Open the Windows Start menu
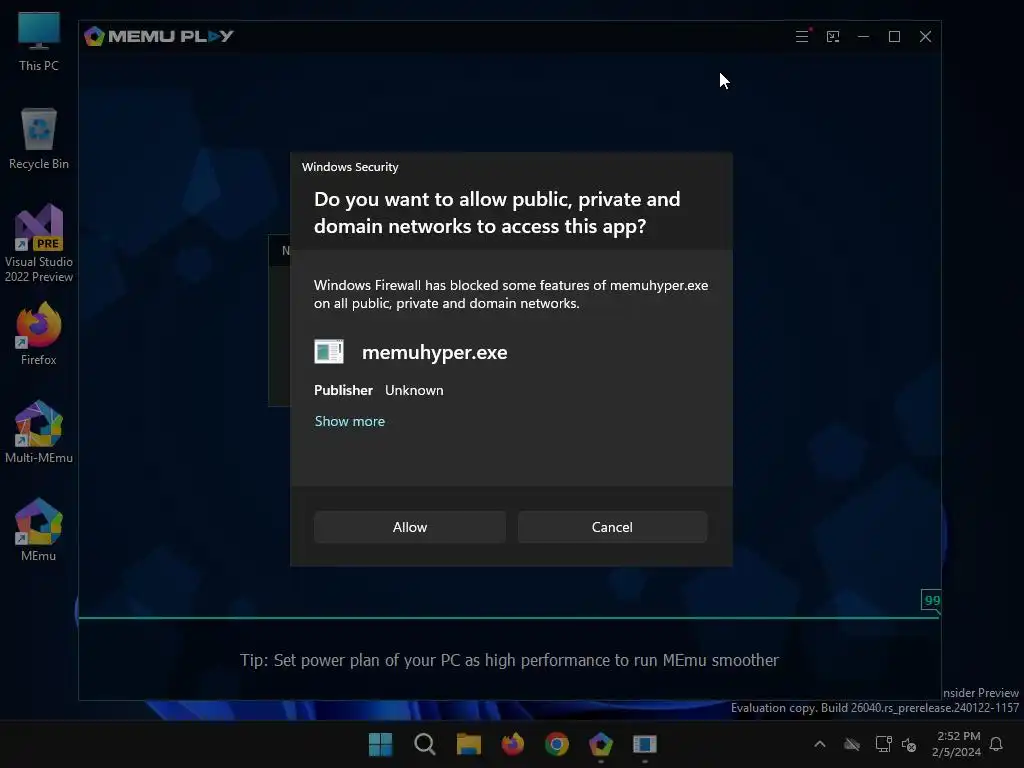Viewport: 1024px width, 768px height. (380, 744)
